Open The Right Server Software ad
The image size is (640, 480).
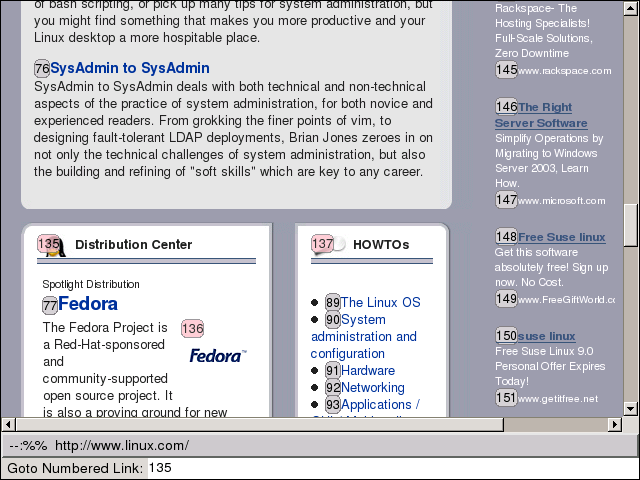pos(541,115)
